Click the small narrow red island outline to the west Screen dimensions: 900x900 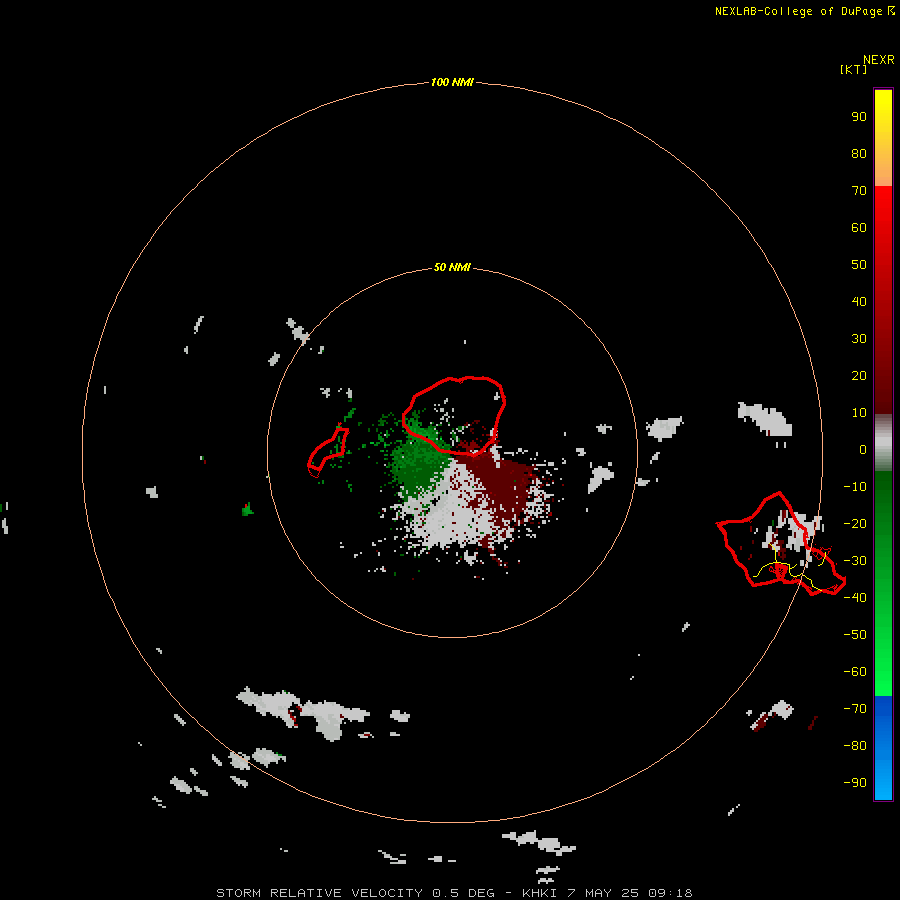(x=328, y=453)
